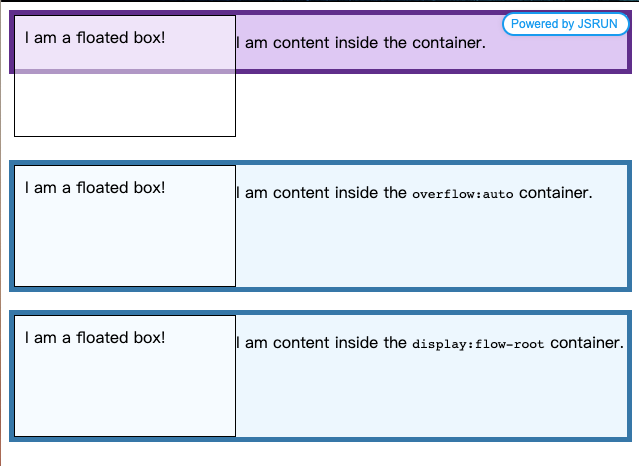This screenshot has height=466, width=639.
Task: Click the display:flow-root code text
Action: click(478, 344)
